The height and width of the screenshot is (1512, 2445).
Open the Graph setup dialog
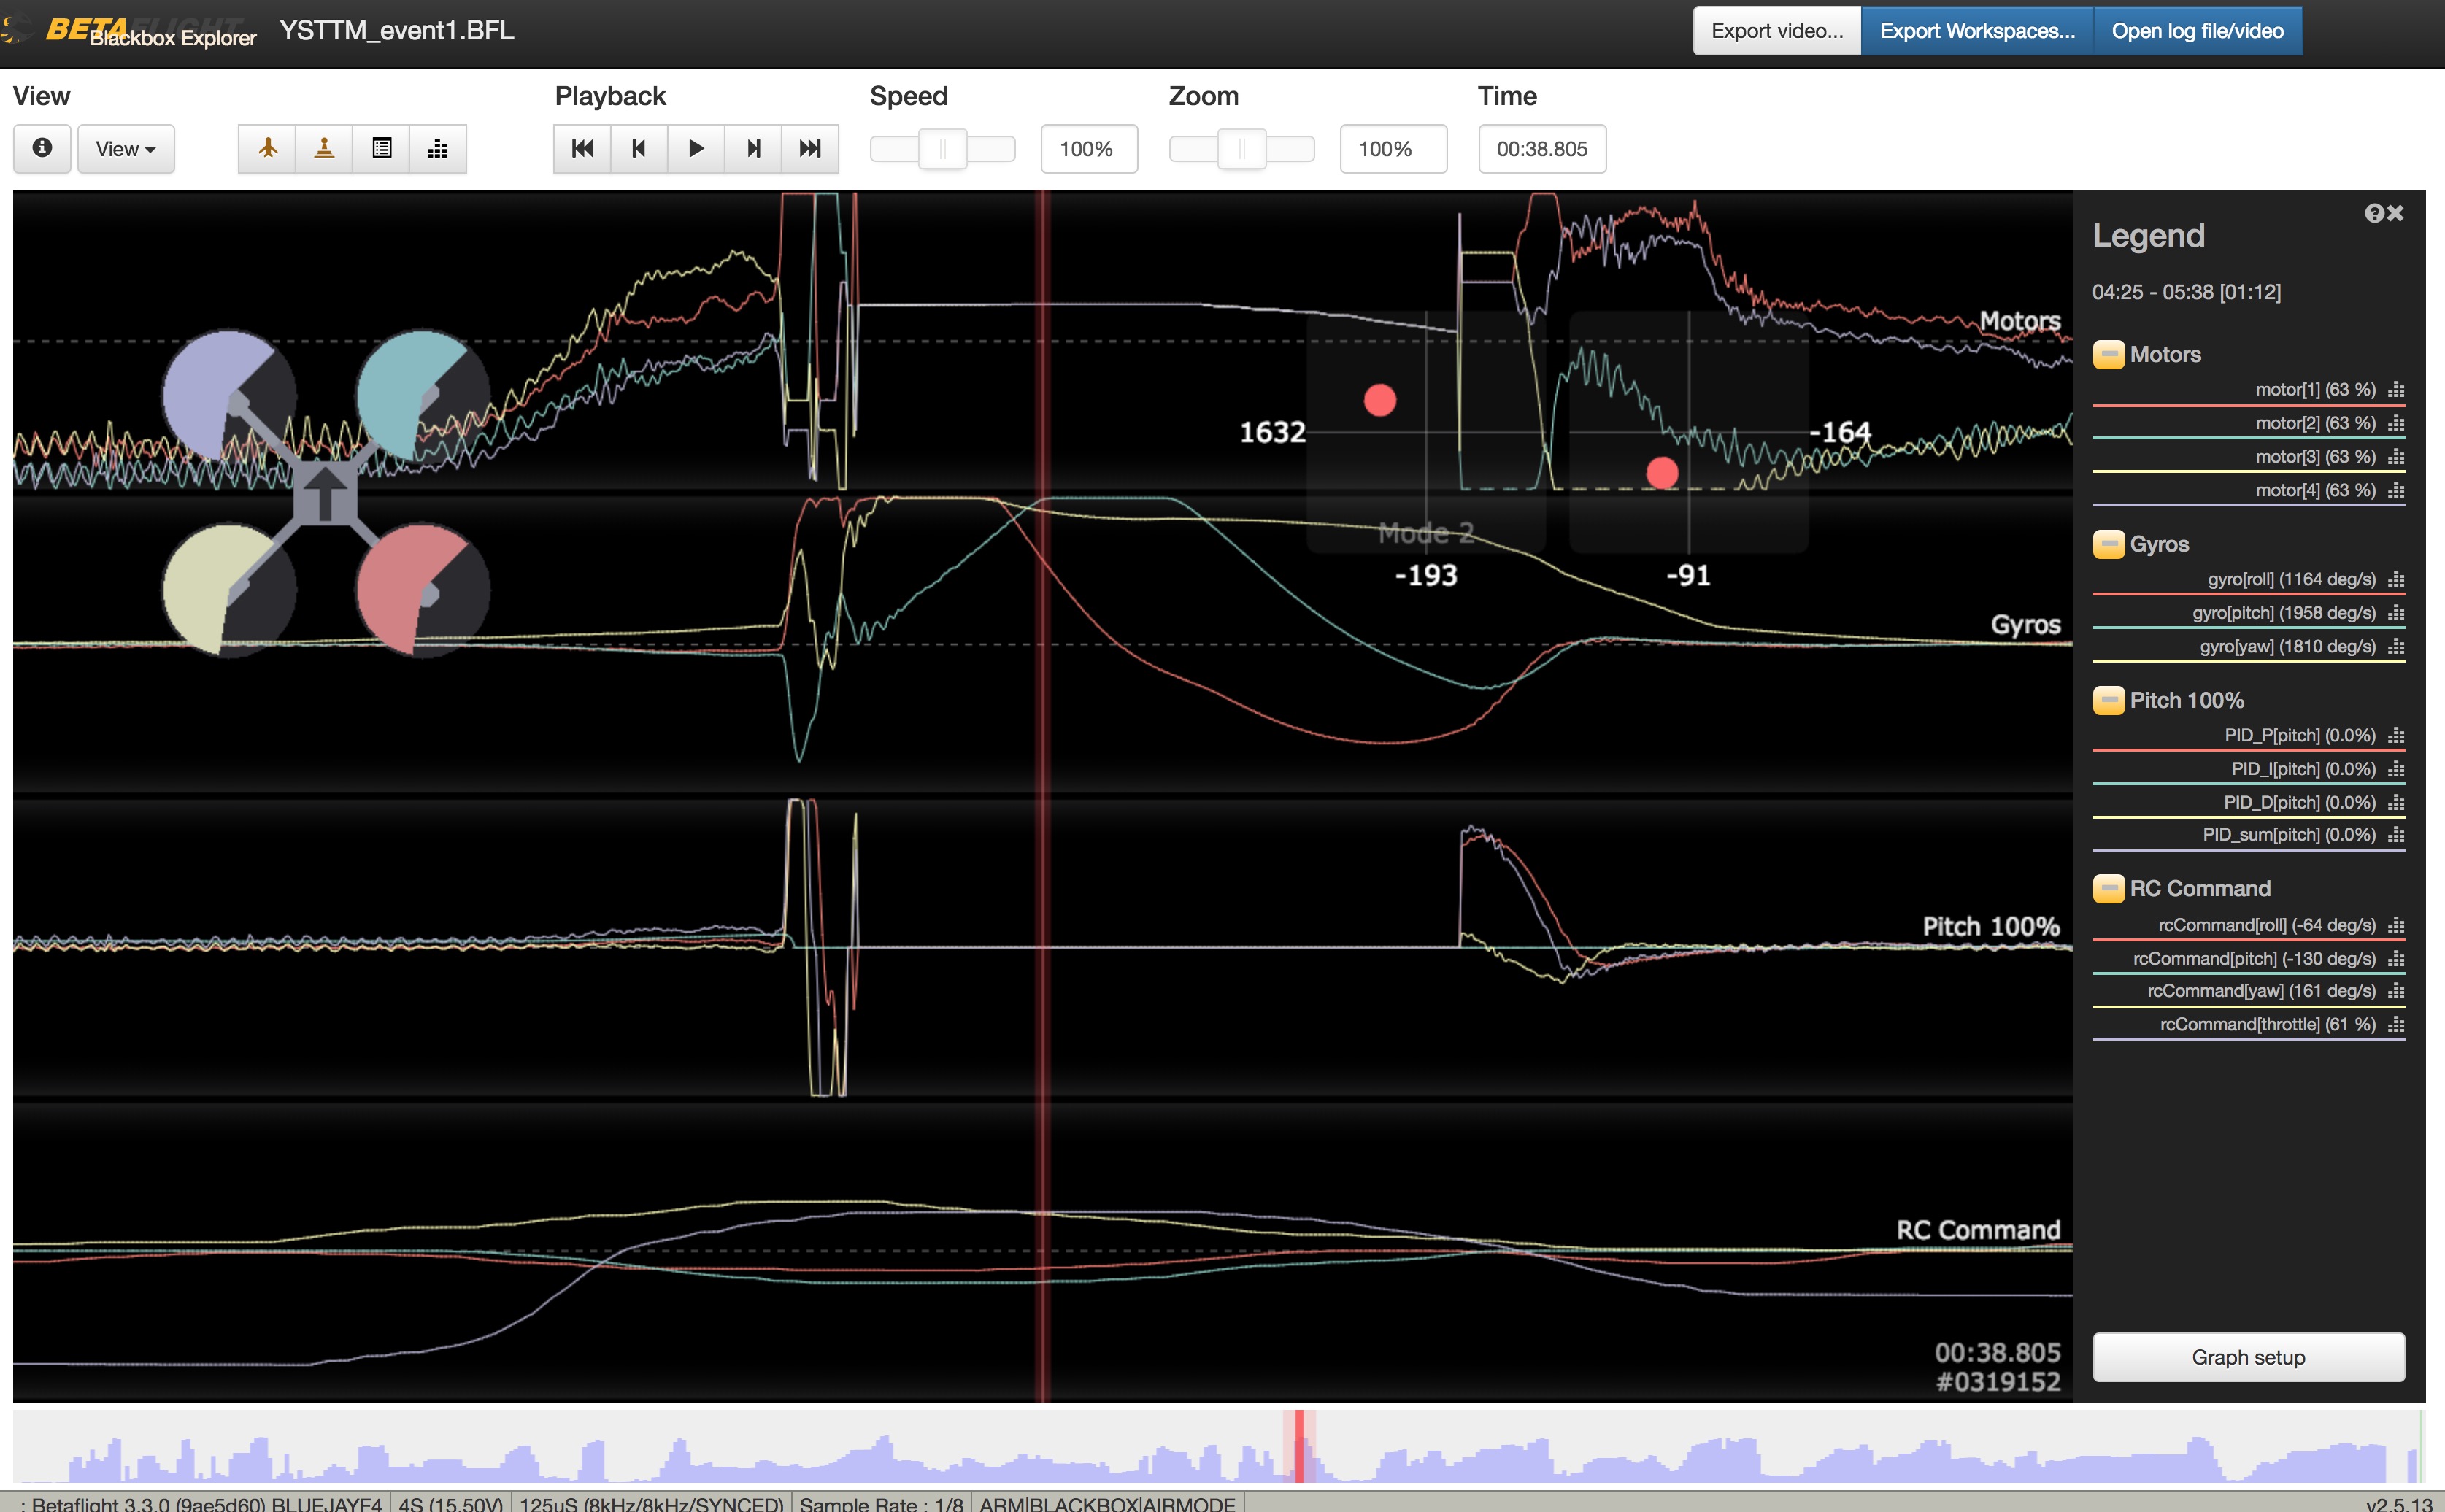[x=2248, y=1357]
